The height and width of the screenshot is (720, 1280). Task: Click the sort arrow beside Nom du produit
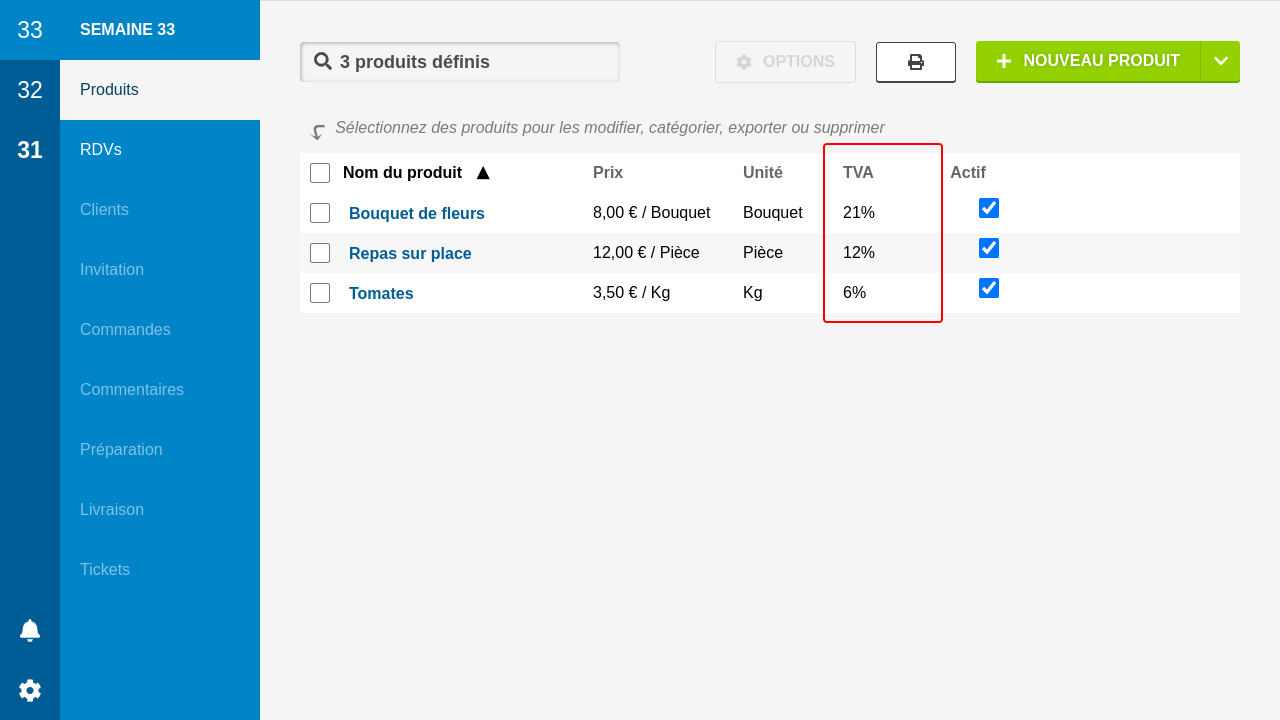click(483, 173)
